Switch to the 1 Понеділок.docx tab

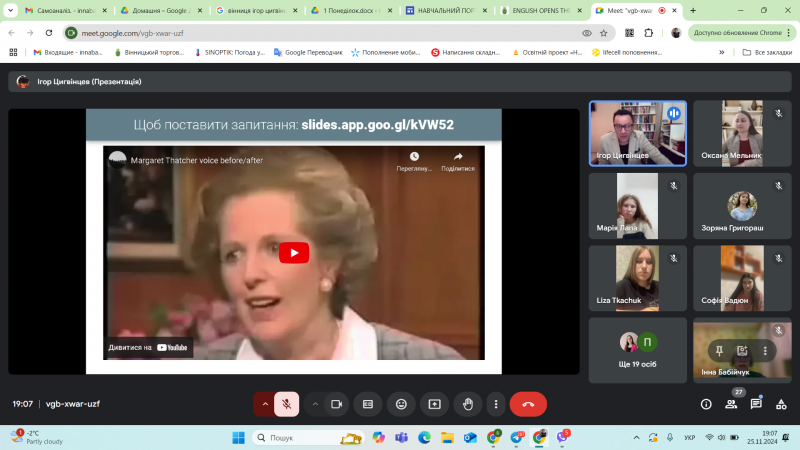tap(351, 10)
